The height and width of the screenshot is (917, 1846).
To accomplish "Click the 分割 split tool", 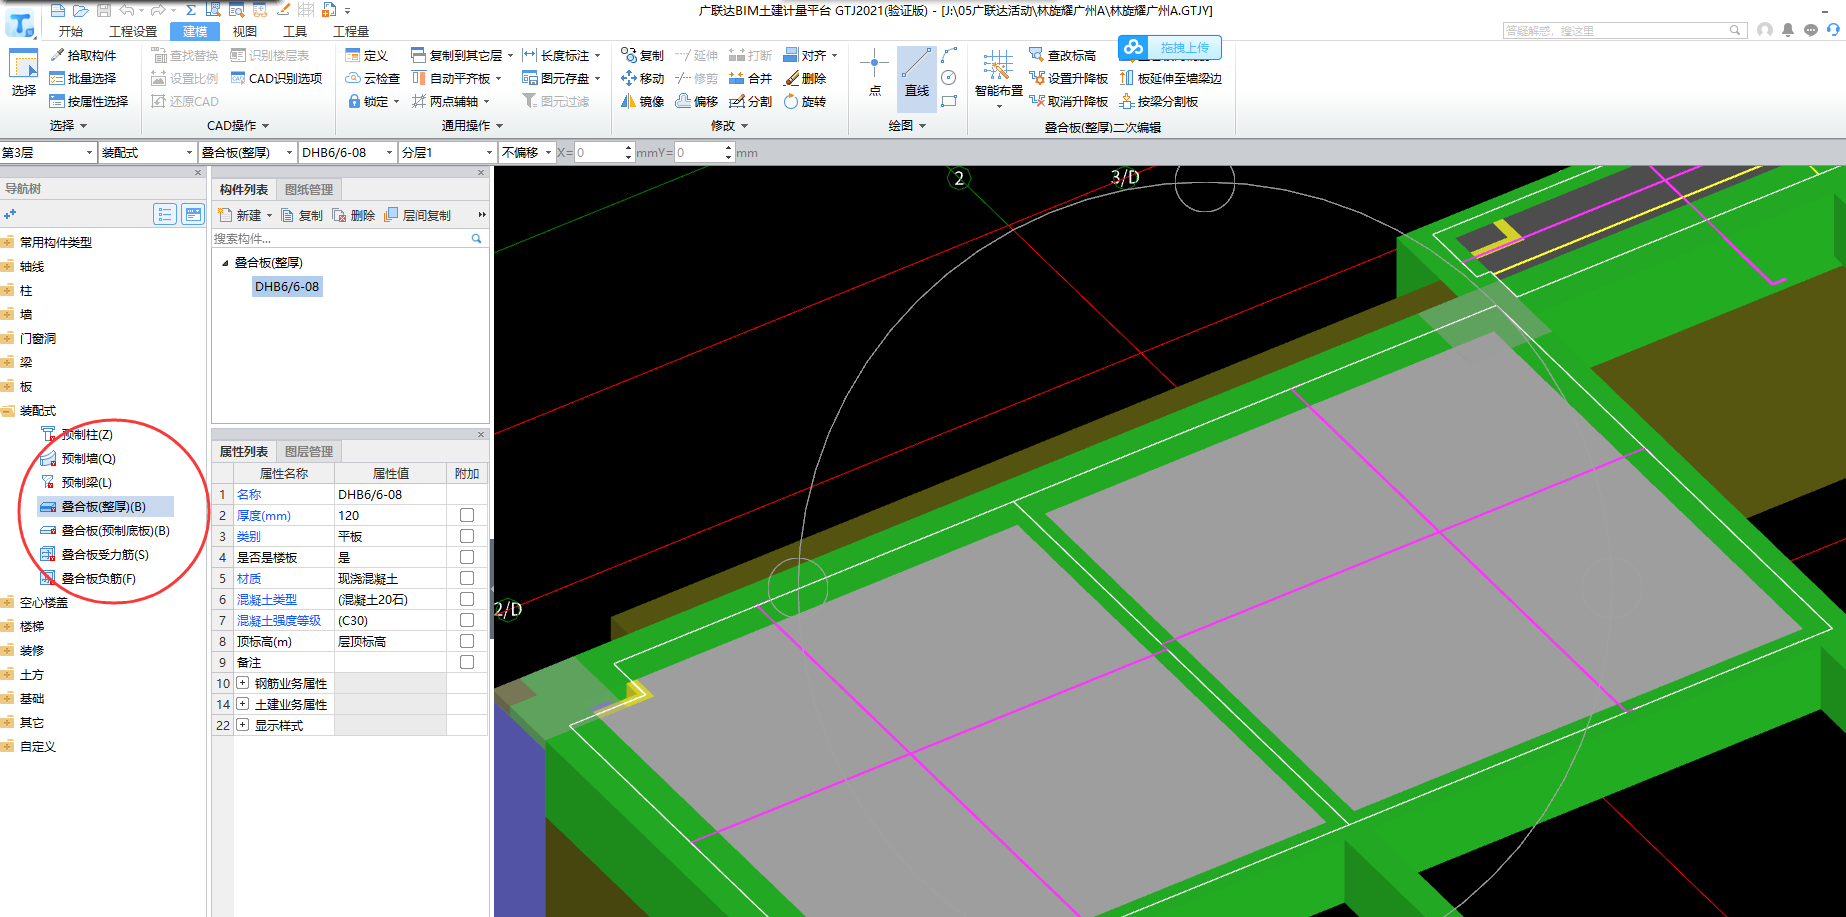I will [751, 101].
